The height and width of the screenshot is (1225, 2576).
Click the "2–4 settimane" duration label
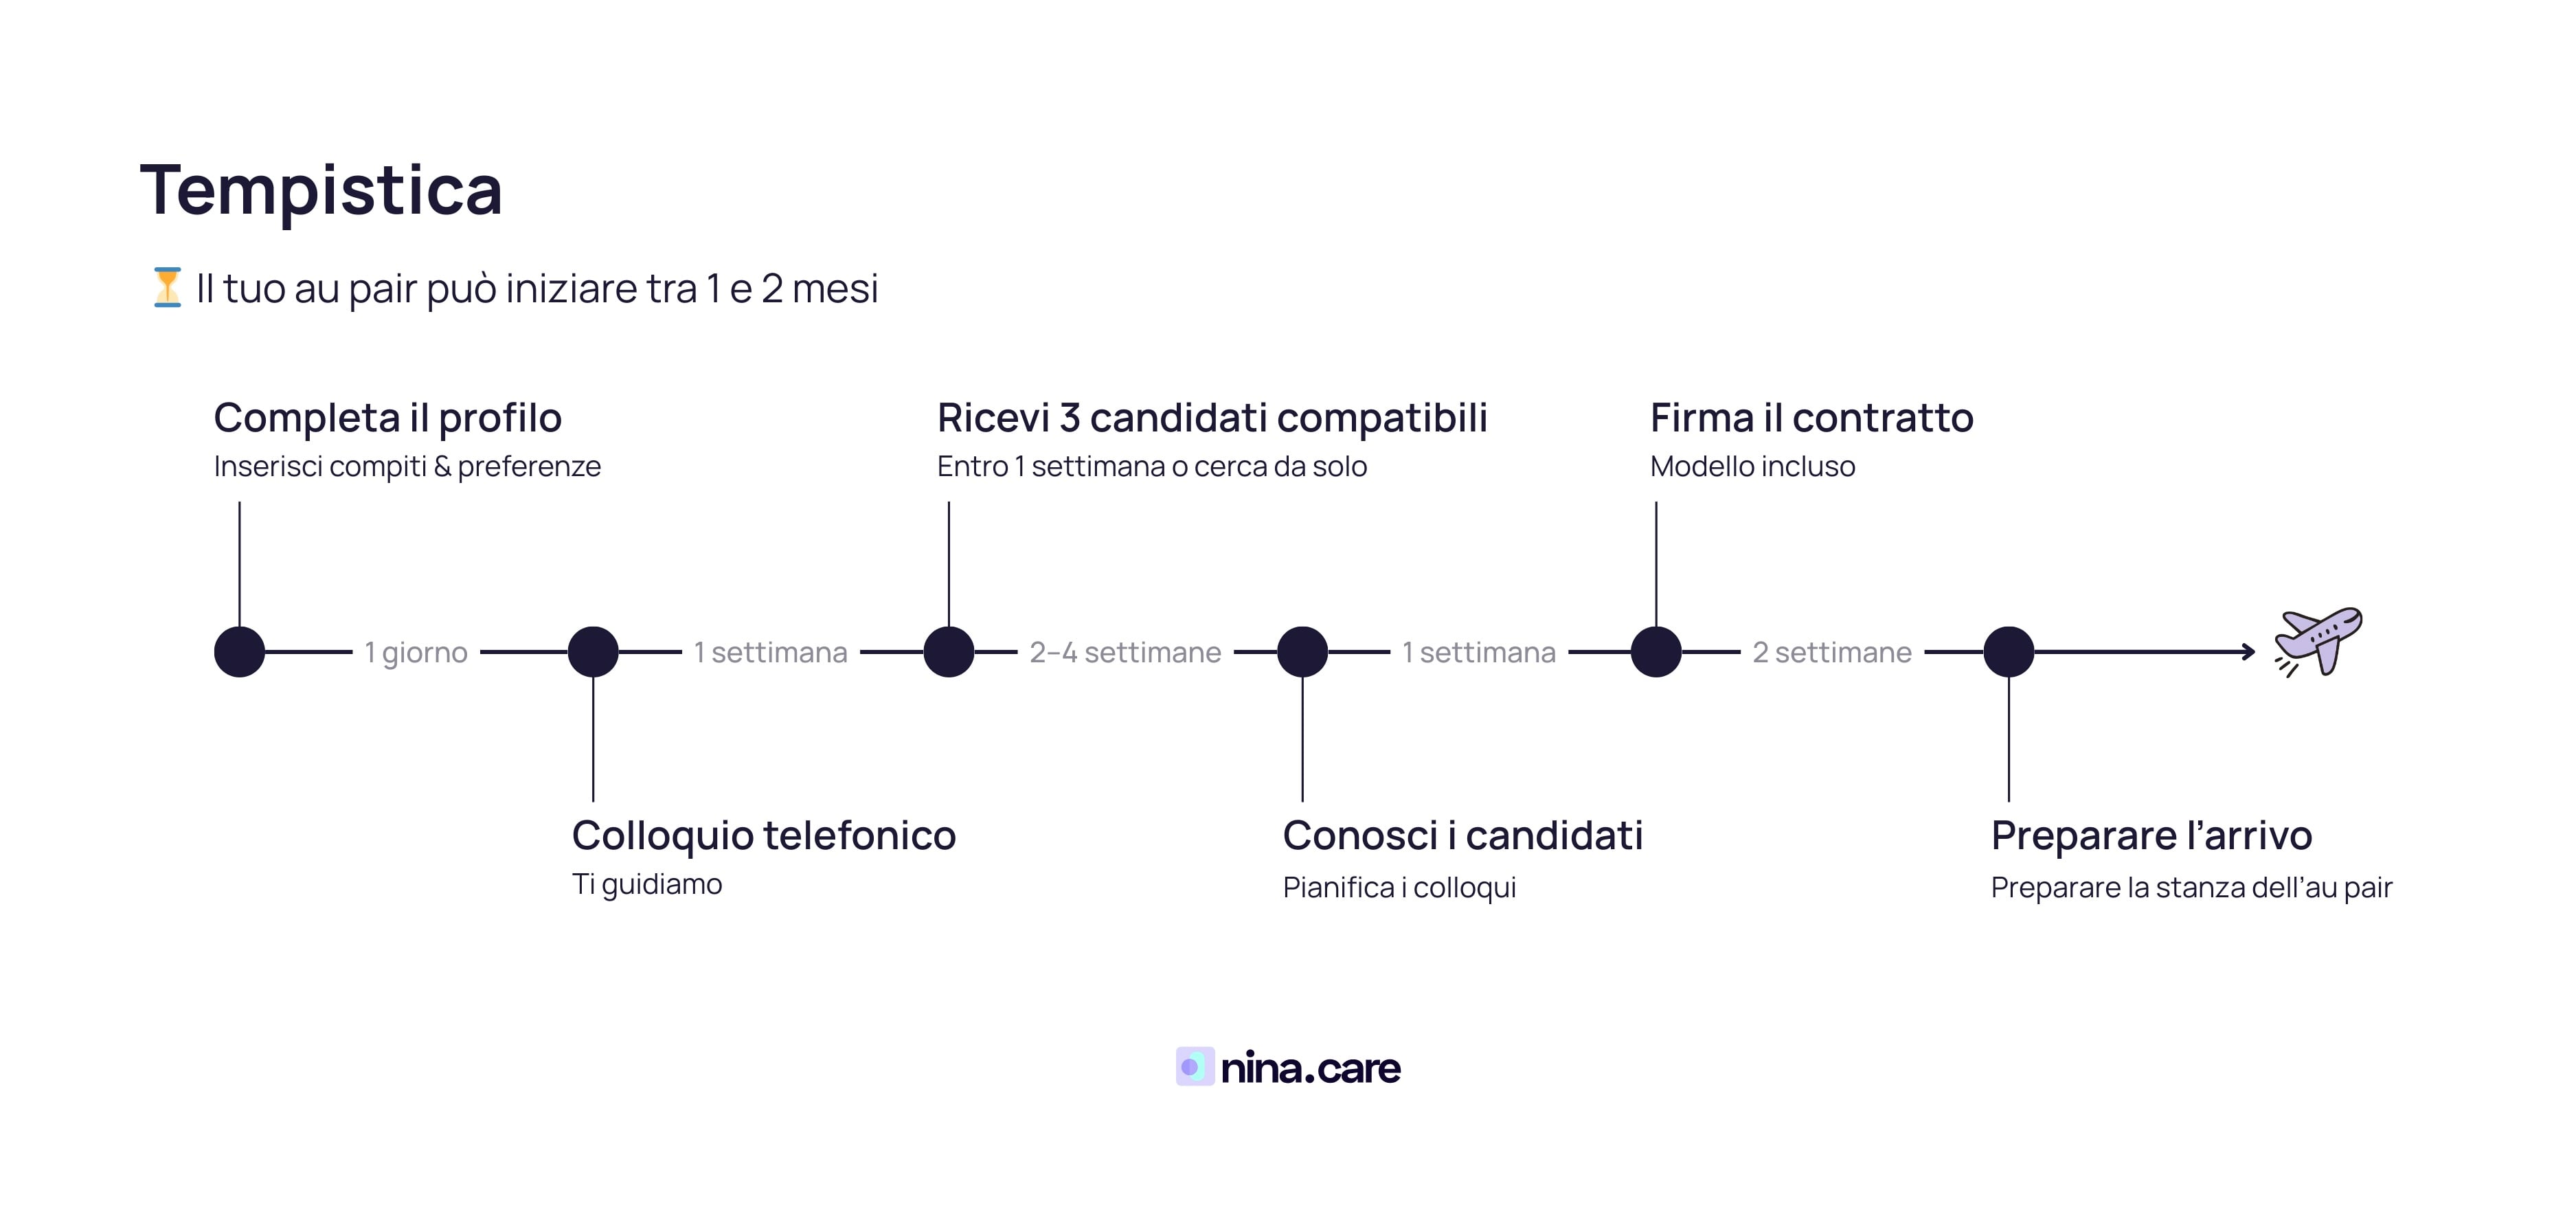pos(1125,653)
